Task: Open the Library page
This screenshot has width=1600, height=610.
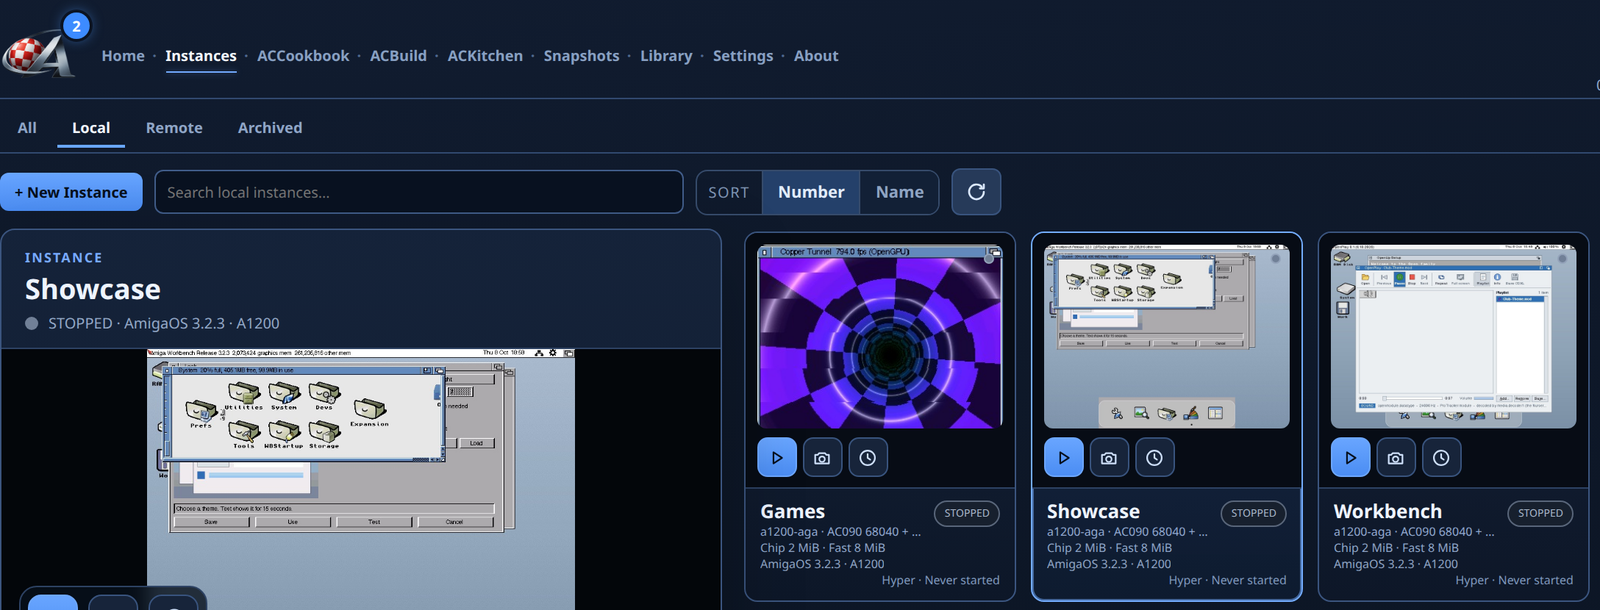Action: pyautogui.click(x=666, y=56)
